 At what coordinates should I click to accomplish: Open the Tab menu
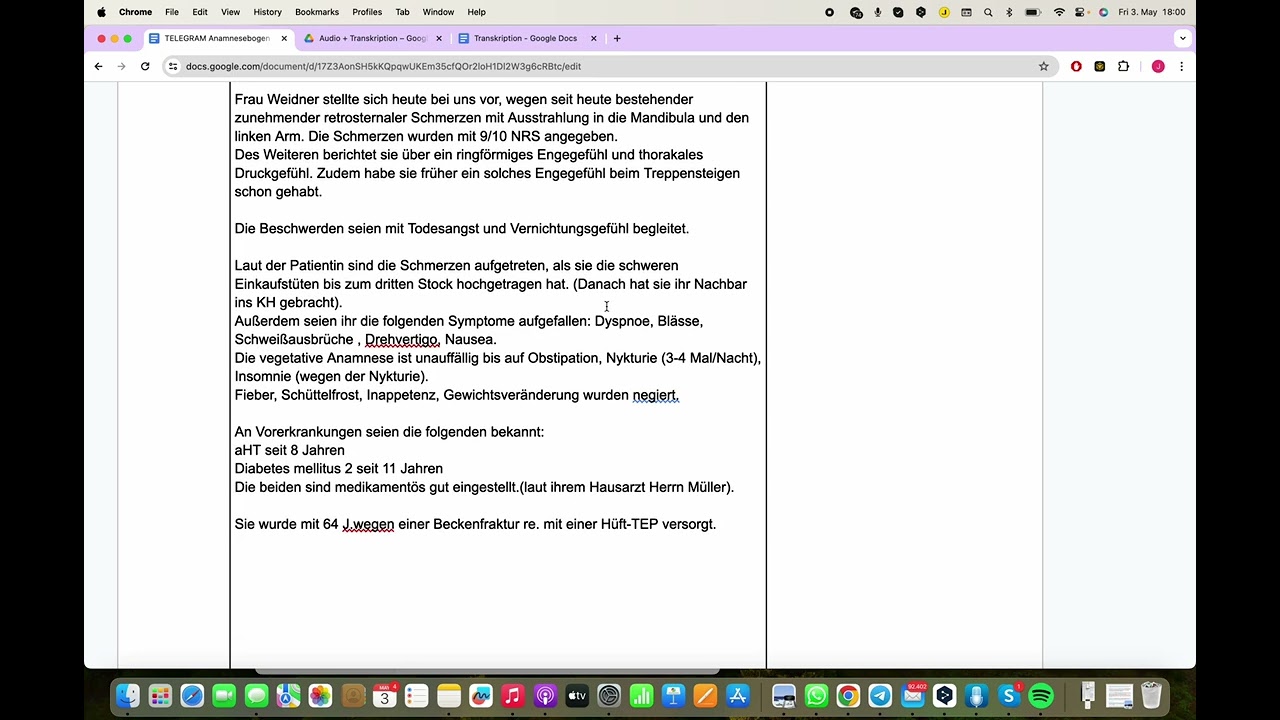402,12
